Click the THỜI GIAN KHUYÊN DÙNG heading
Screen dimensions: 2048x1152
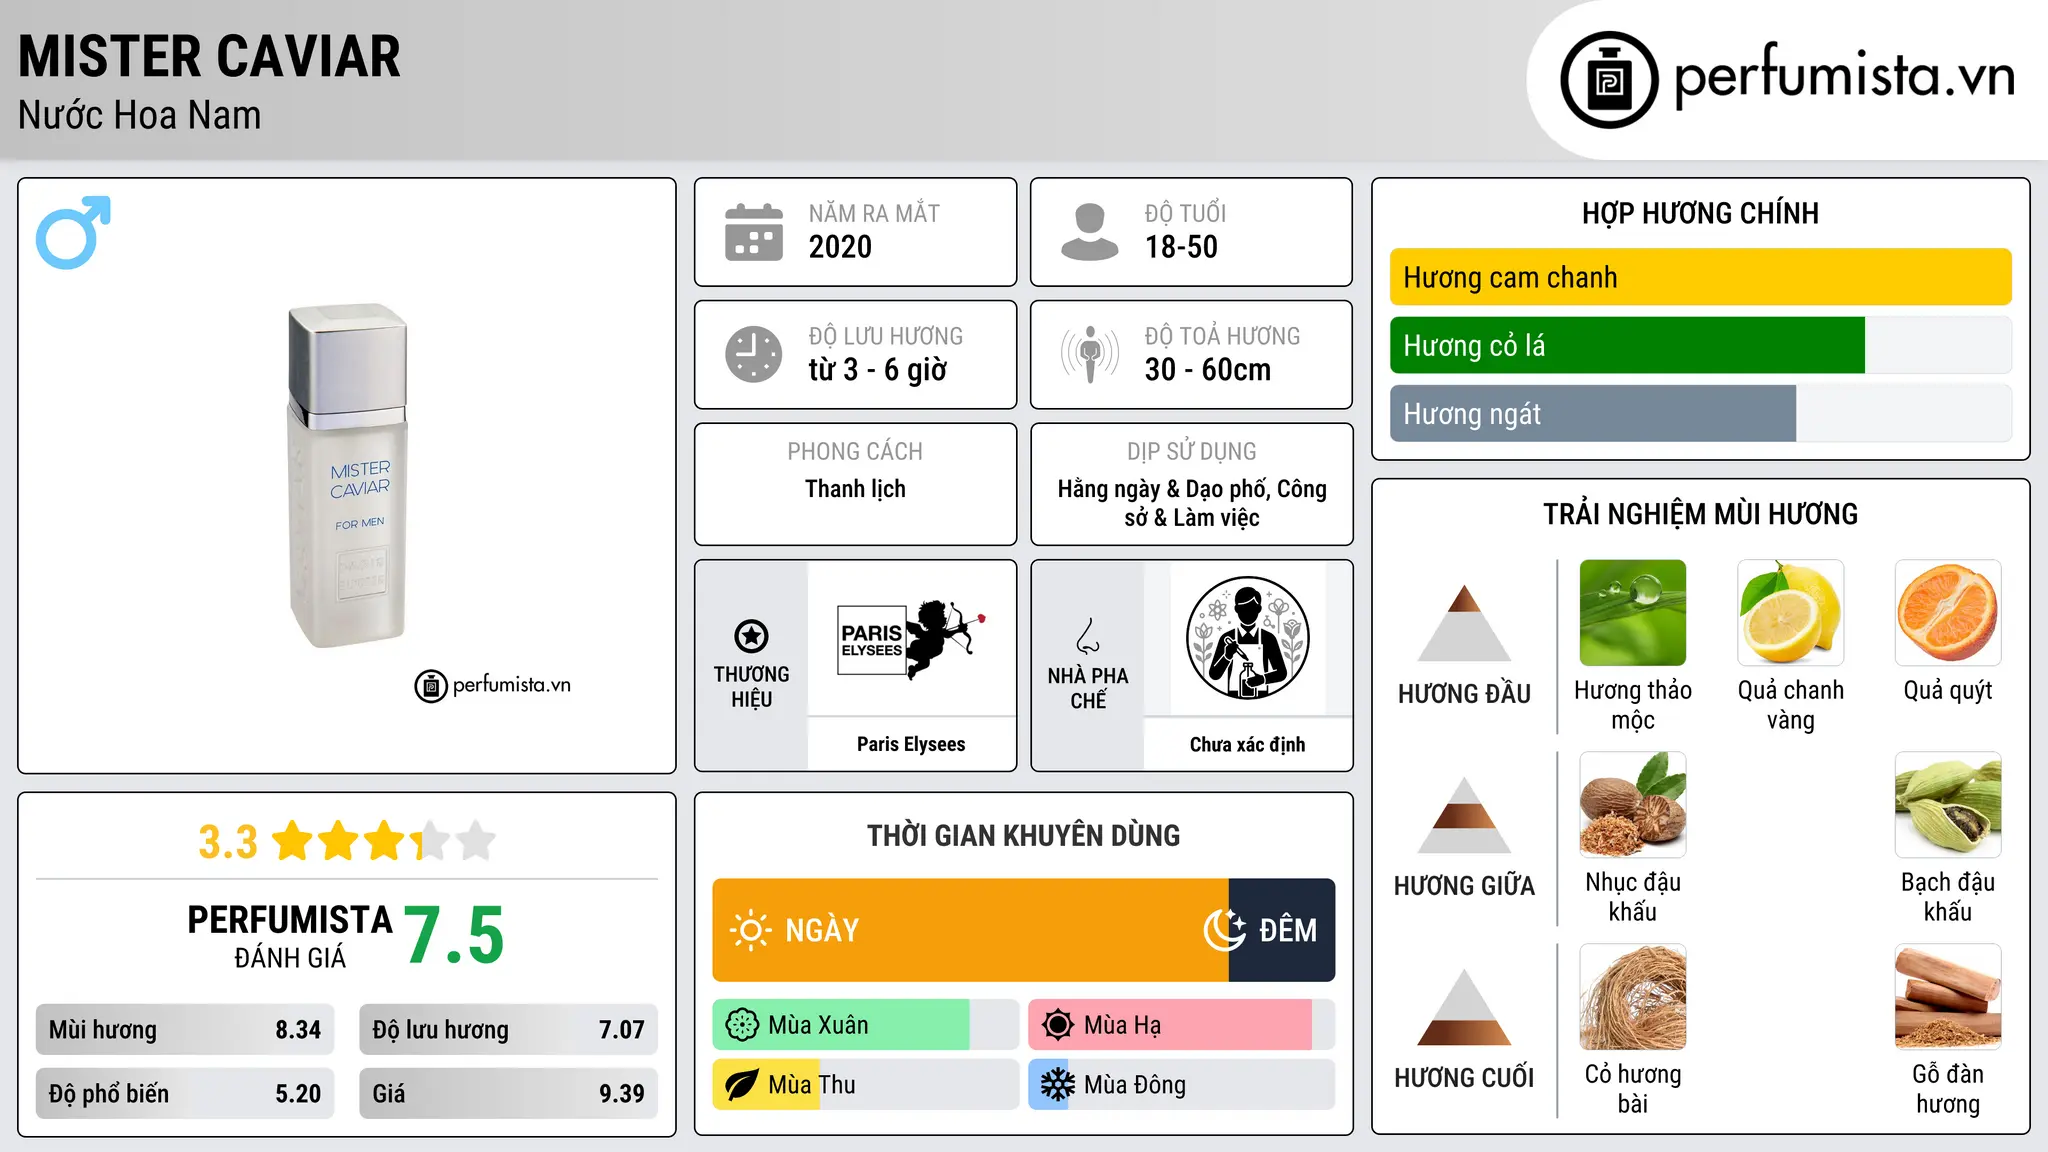point(1024,836)
